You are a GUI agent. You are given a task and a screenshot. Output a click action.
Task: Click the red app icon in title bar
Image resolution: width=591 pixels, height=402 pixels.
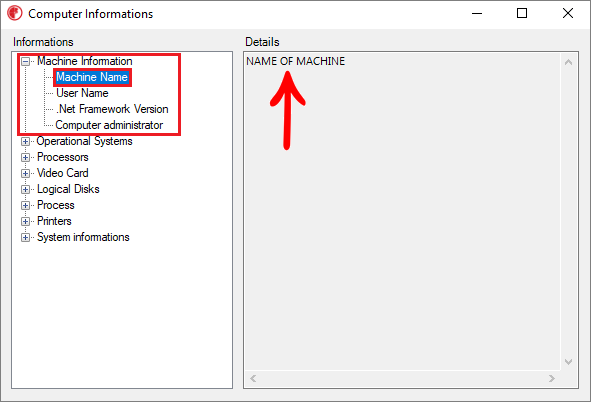pos(15,13)
